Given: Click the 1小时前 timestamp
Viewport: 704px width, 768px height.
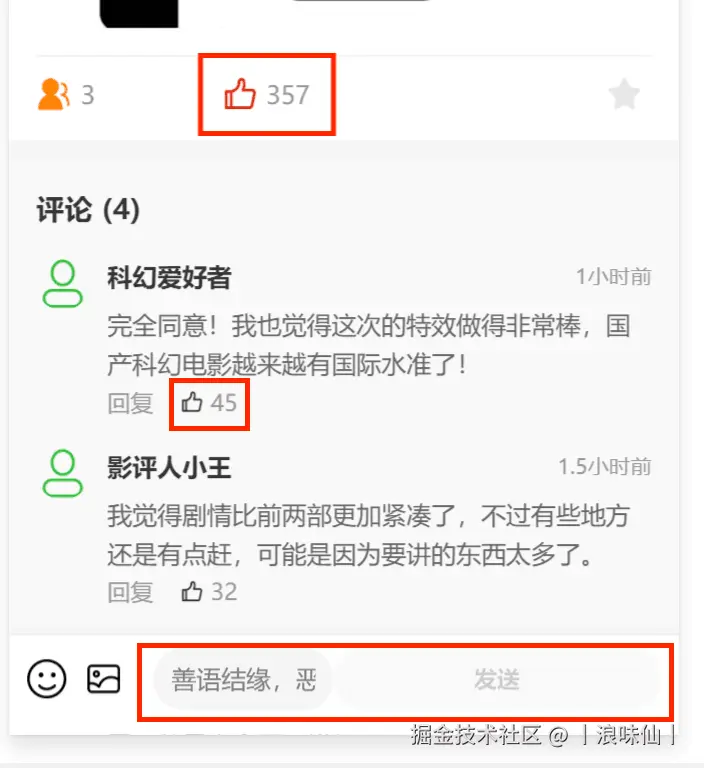Looking at the screenshot, I should click(613, 277).
